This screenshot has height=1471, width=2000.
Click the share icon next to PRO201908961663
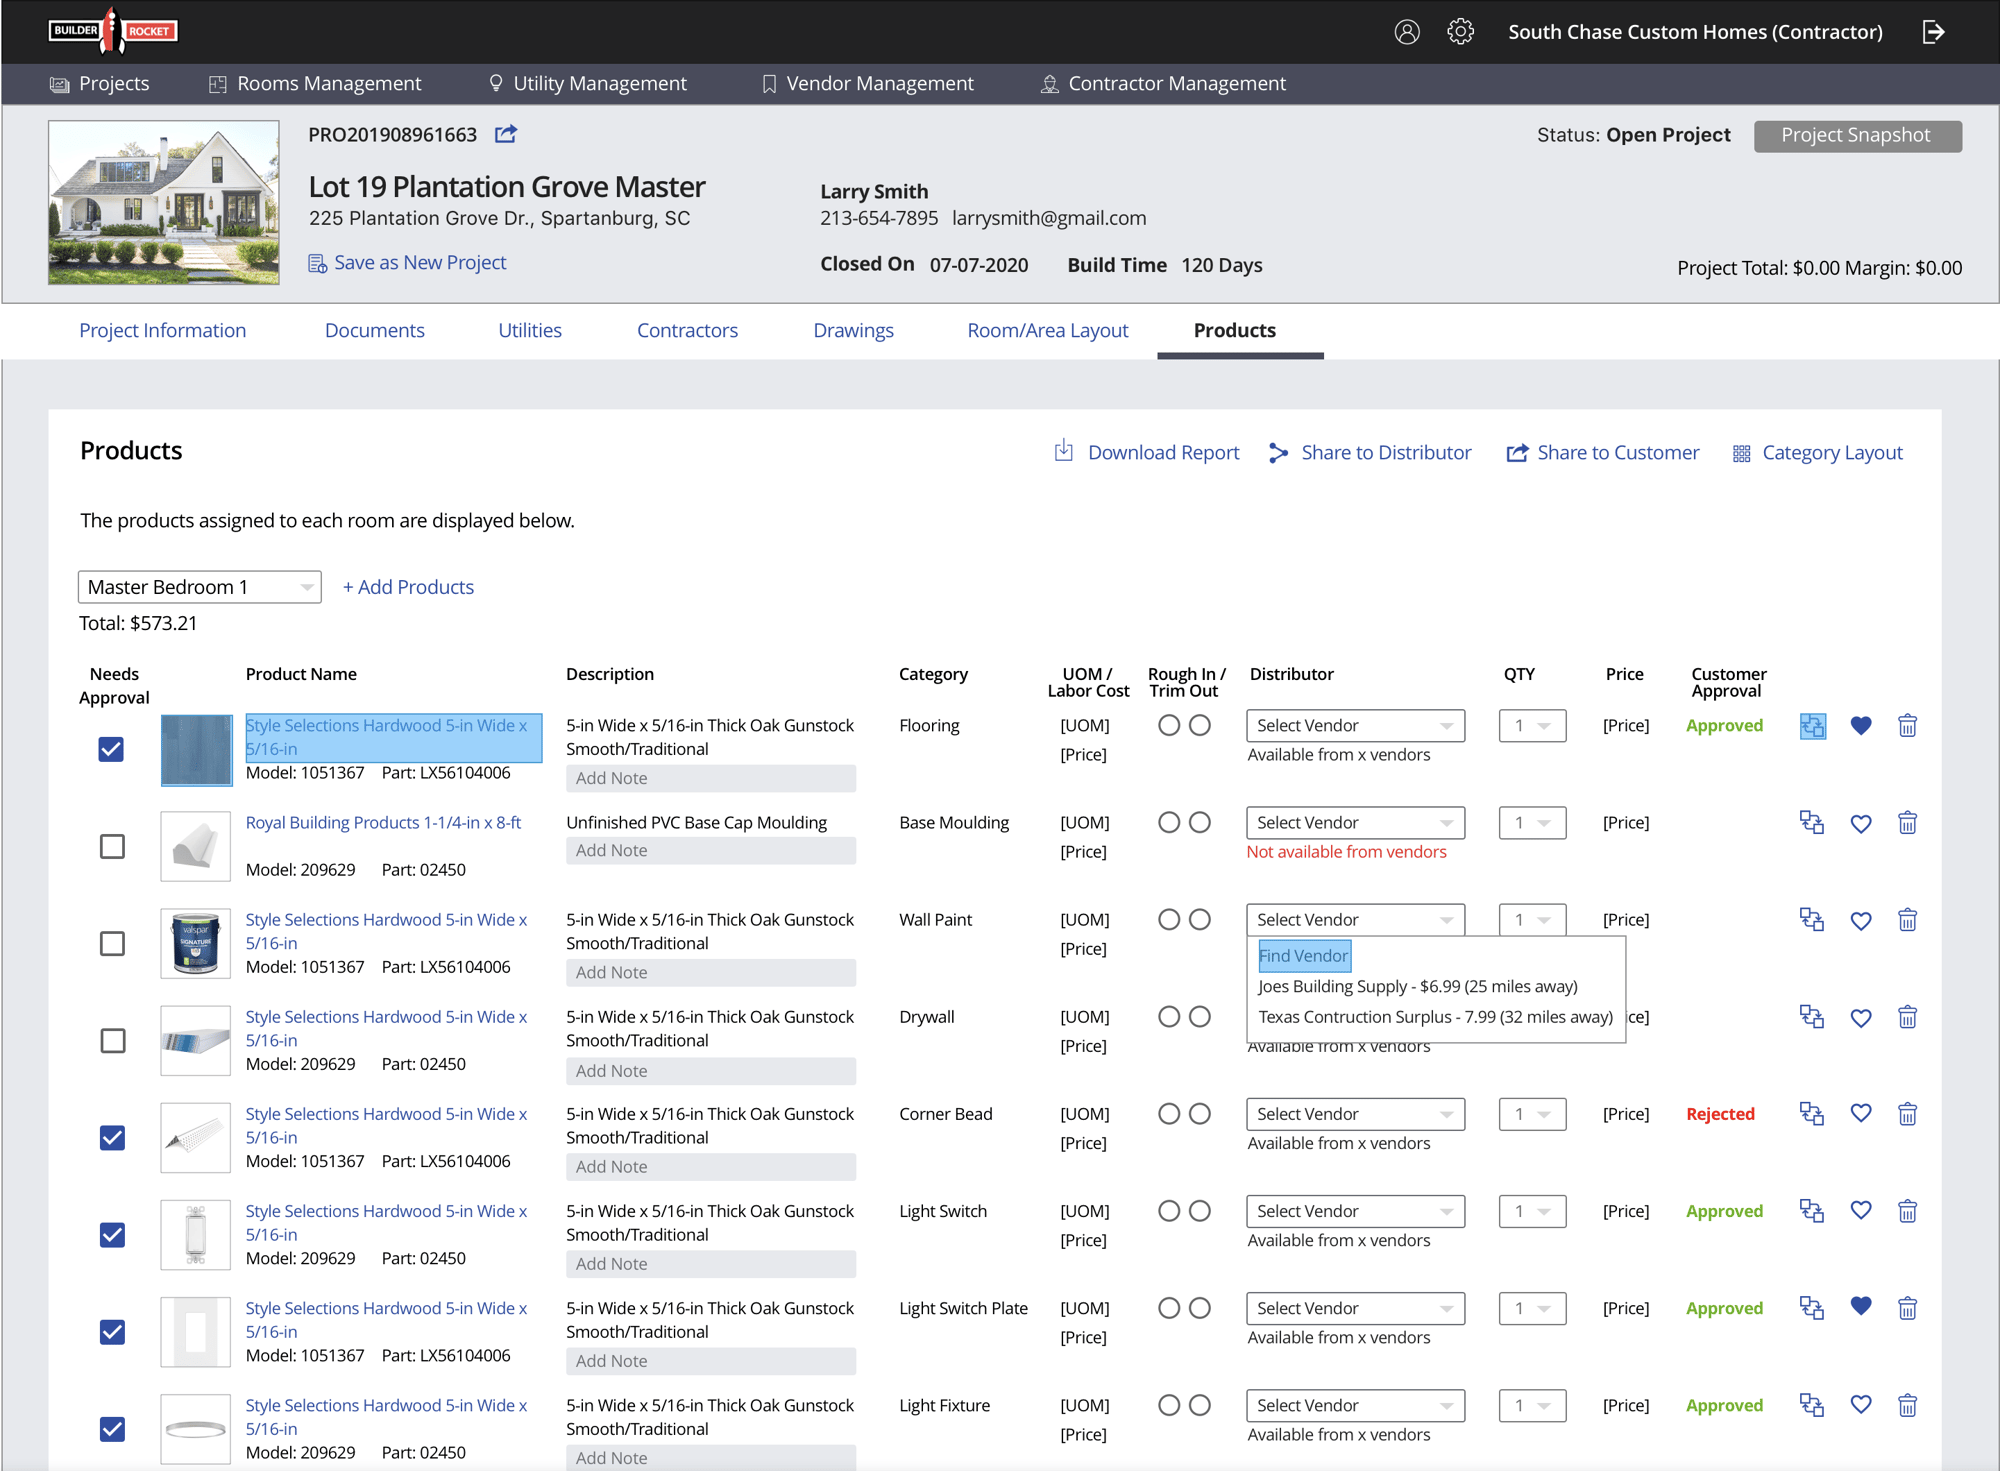pyautogui.click(x=506, y=134)
